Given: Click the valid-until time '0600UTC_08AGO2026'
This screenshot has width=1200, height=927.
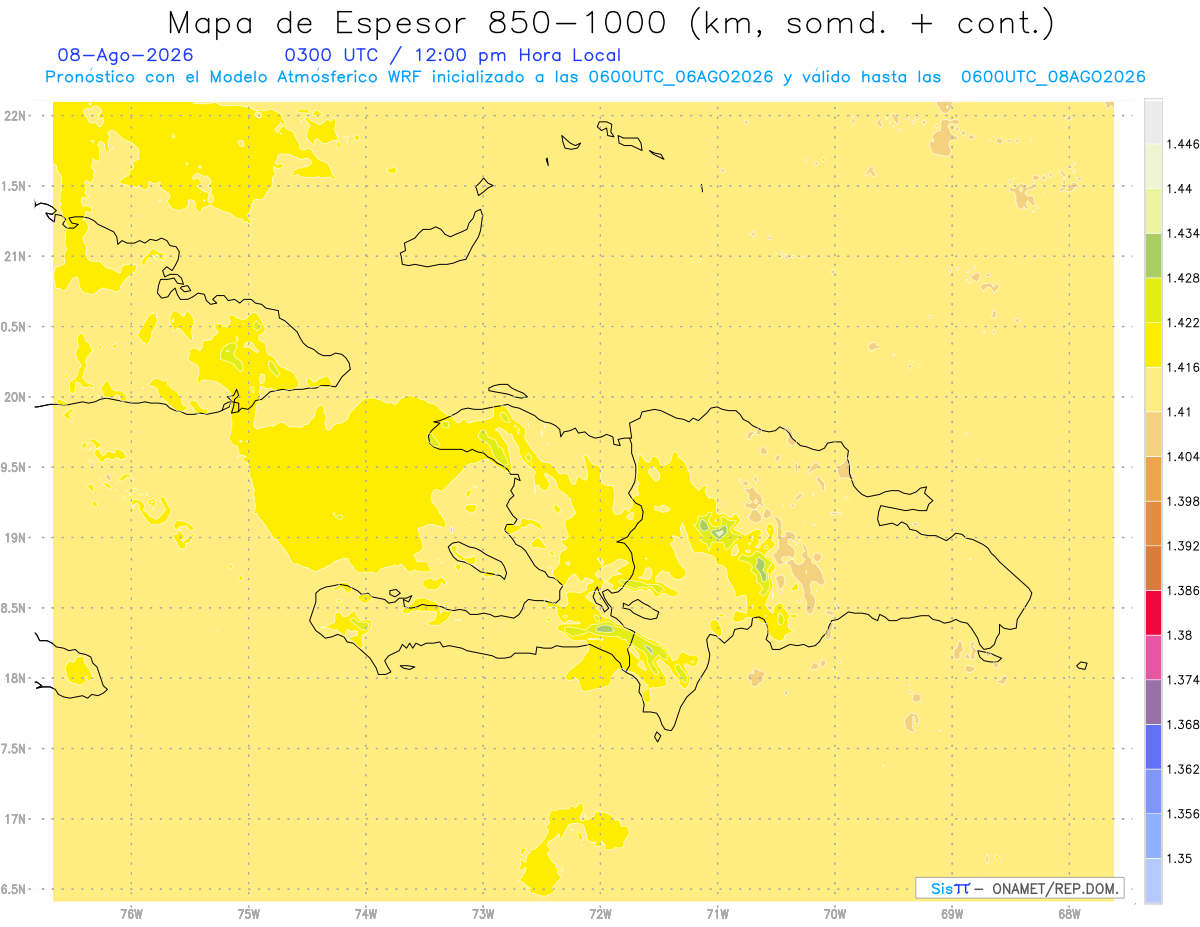Looking at the screenshot, I should pyautogui.click(x=1053, y=77).
